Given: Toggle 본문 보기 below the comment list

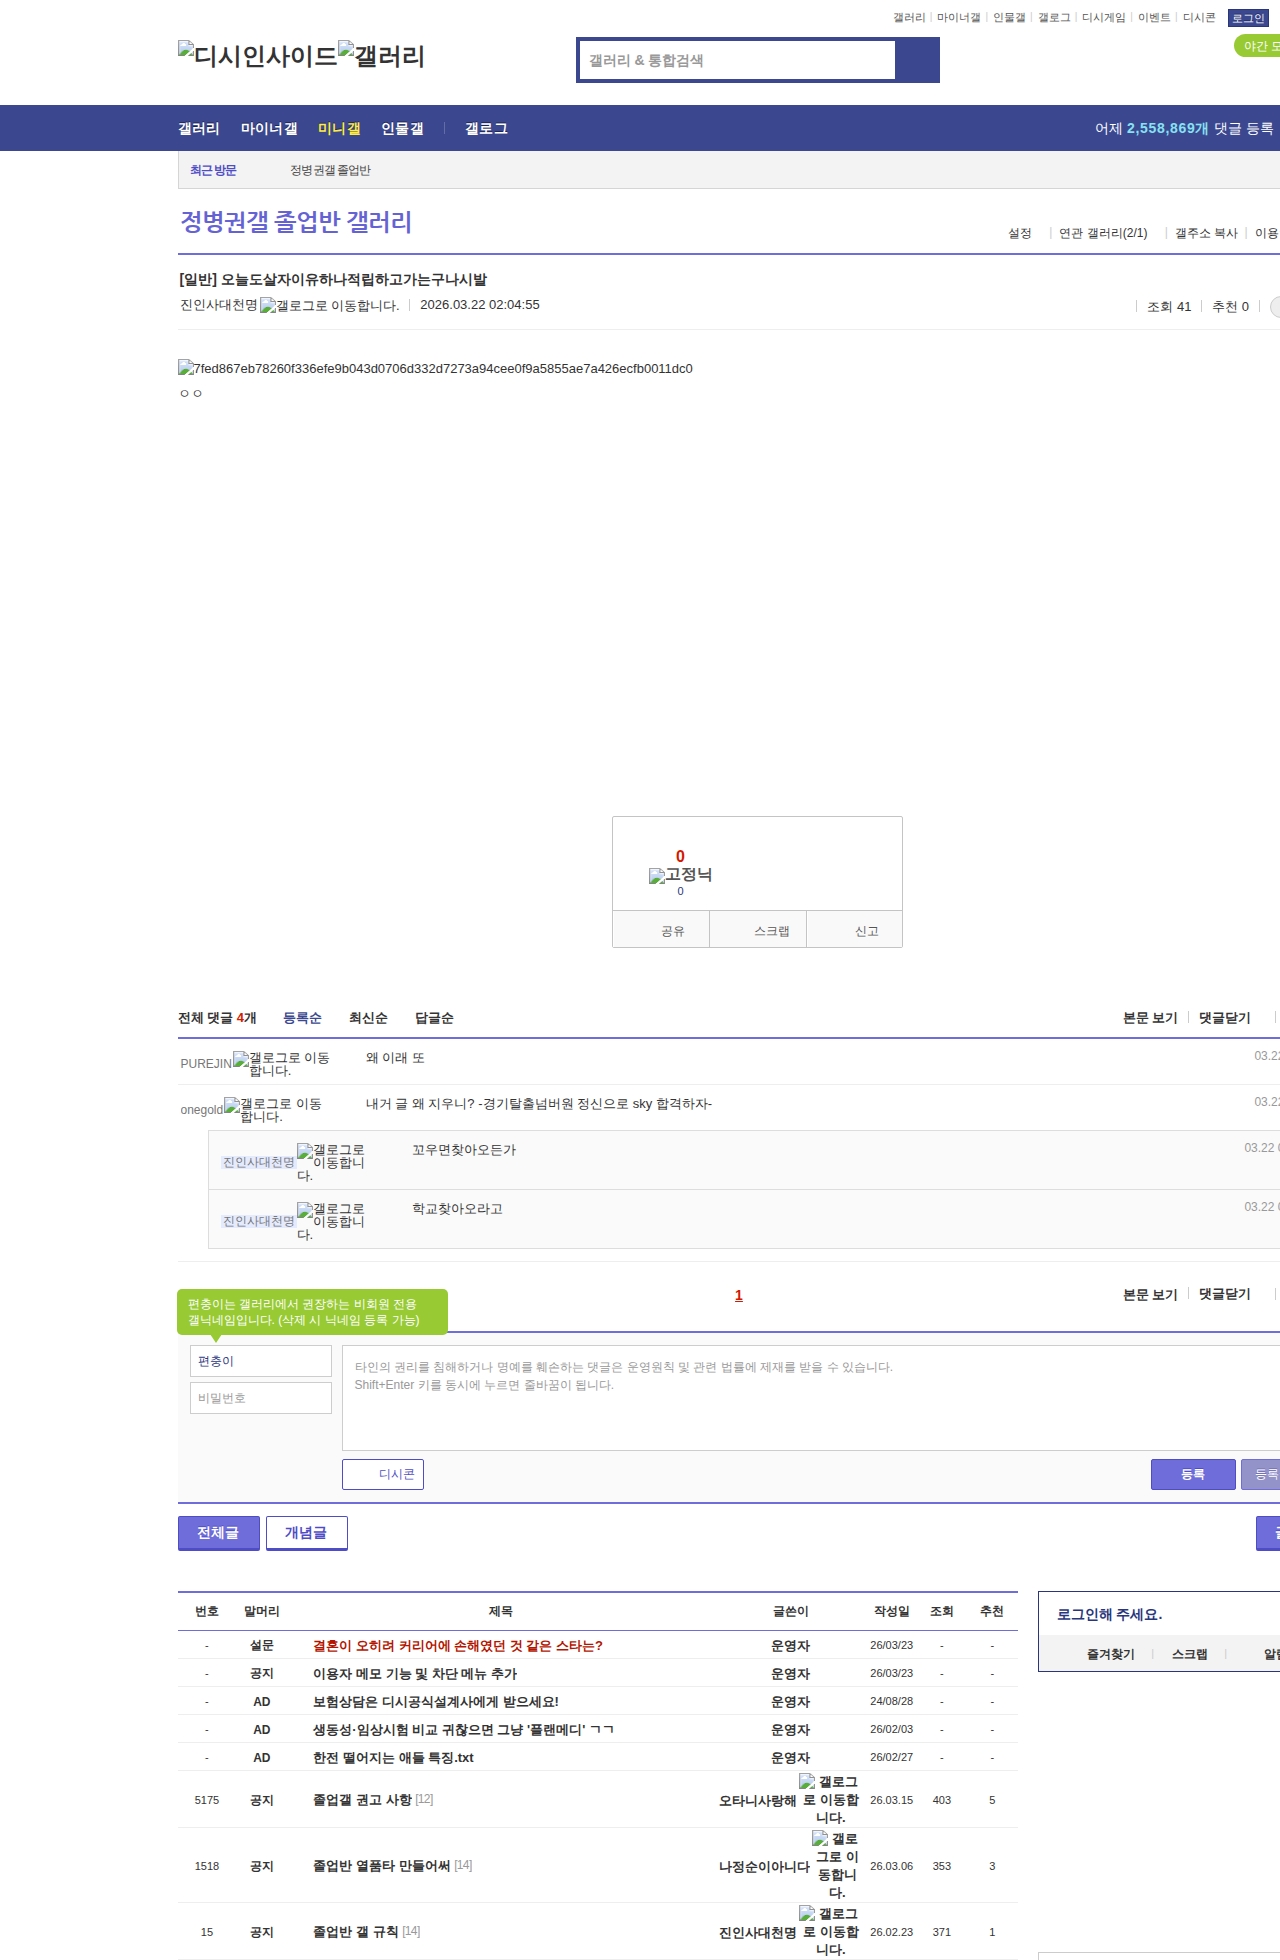Looking at the screenshot, I should (1150, 1295).
